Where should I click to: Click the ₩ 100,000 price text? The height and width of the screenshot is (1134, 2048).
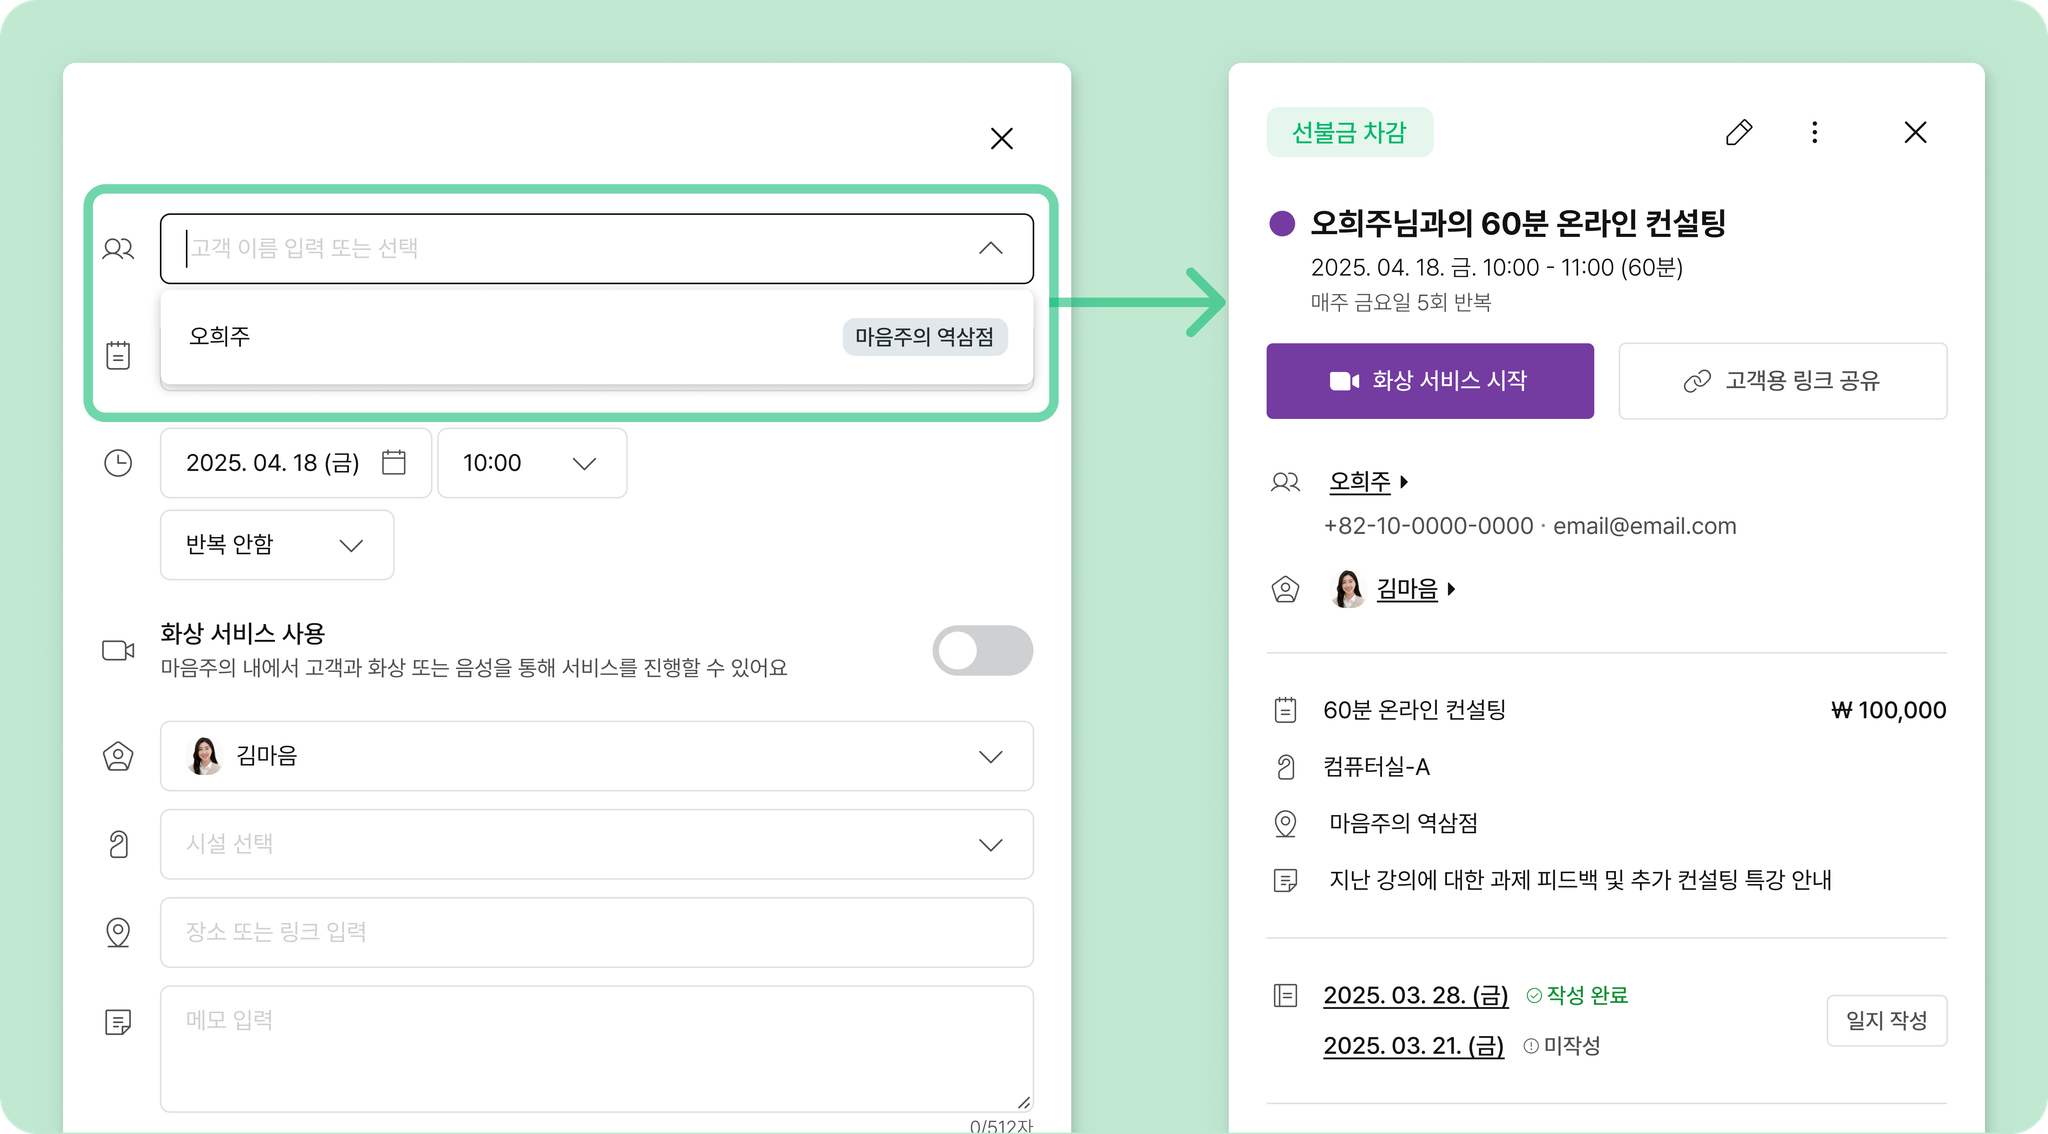coord(1888,710)
